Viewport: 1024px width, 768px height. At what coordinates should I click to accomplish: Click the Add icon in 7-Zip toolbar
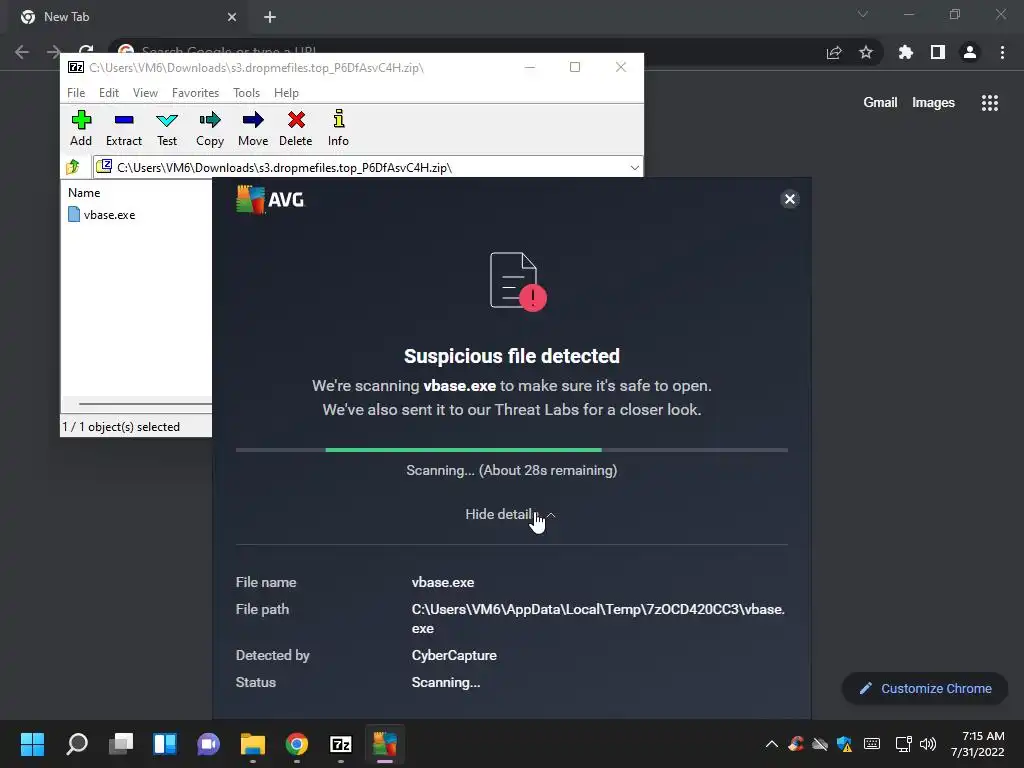click(81, 128)
